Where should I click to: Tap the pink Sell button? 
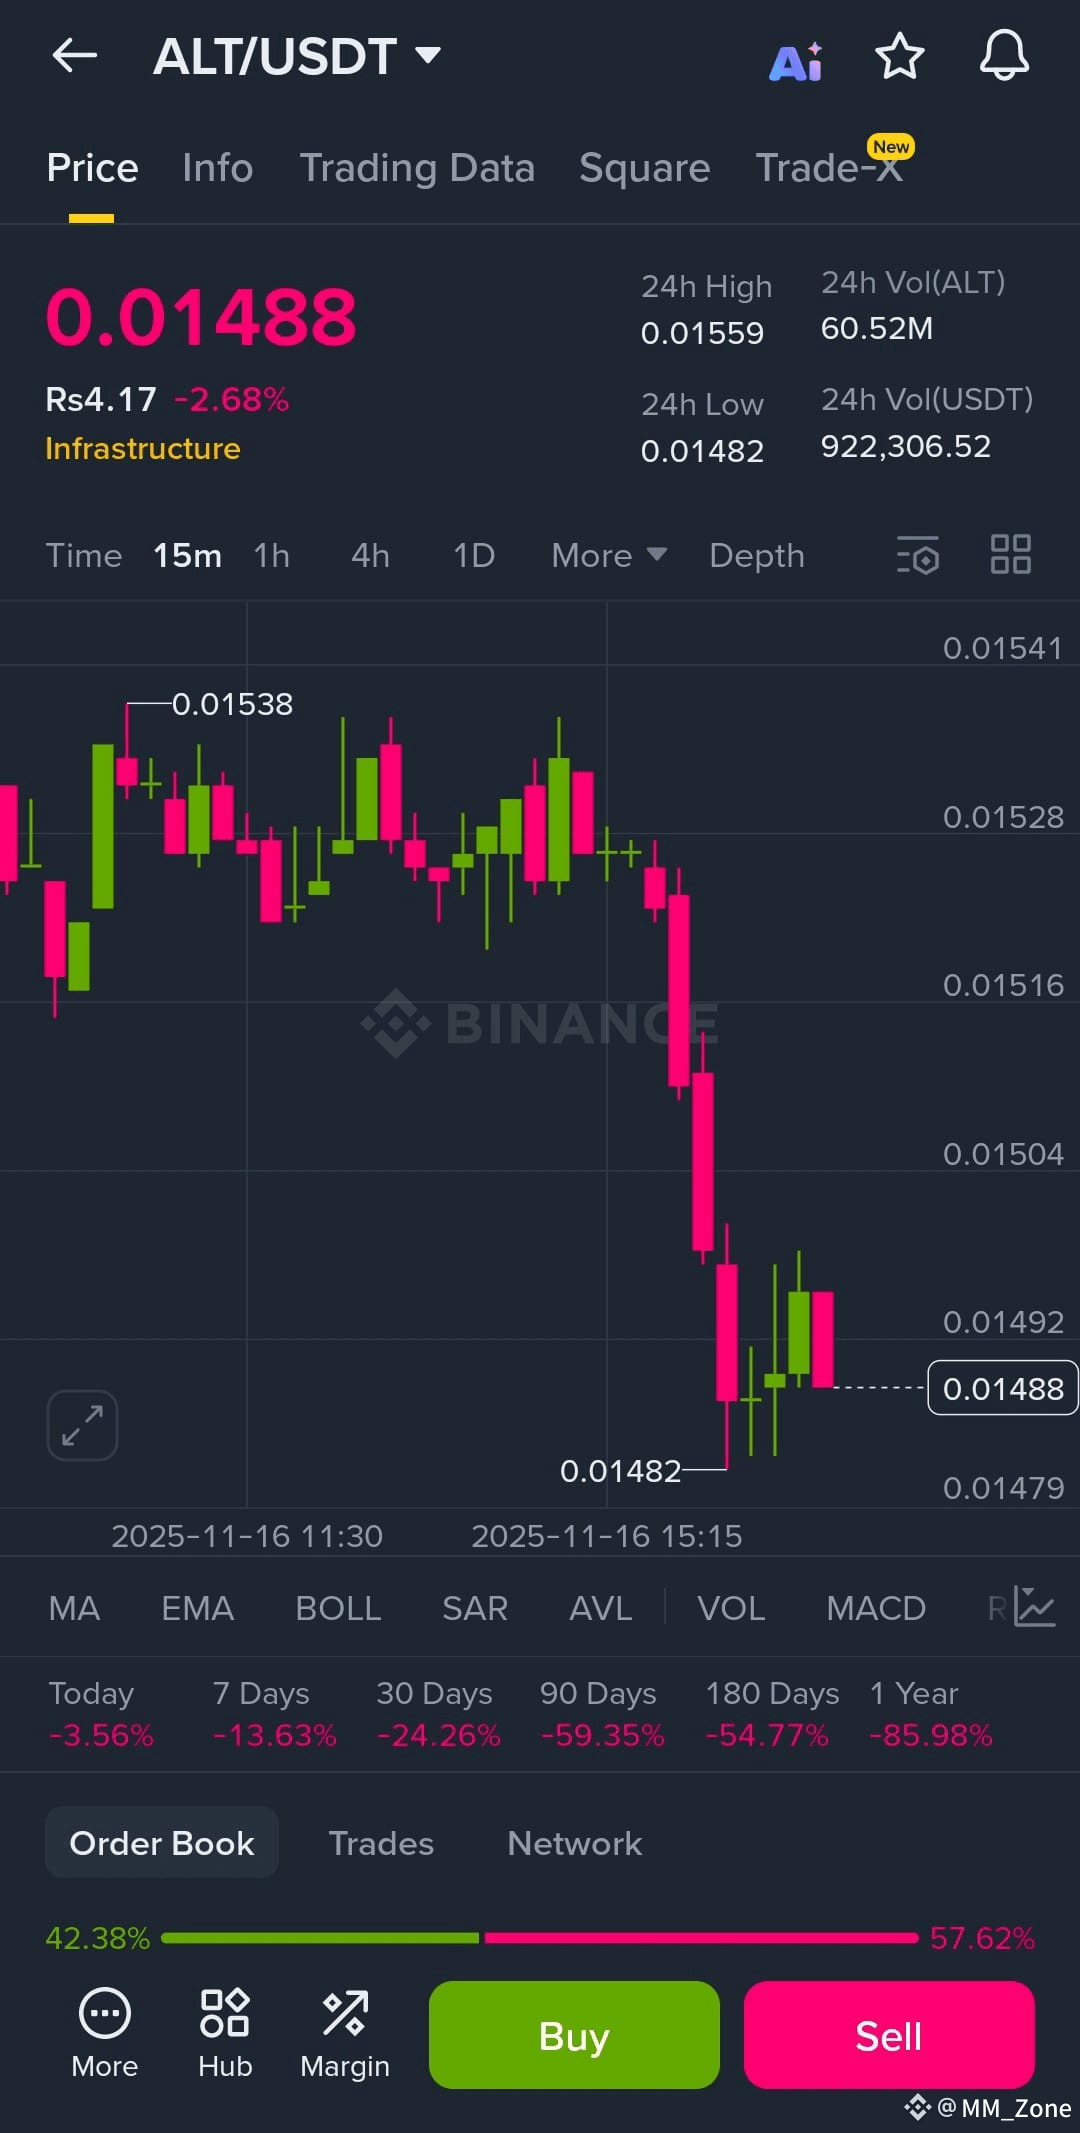(x=889, y=2035)
